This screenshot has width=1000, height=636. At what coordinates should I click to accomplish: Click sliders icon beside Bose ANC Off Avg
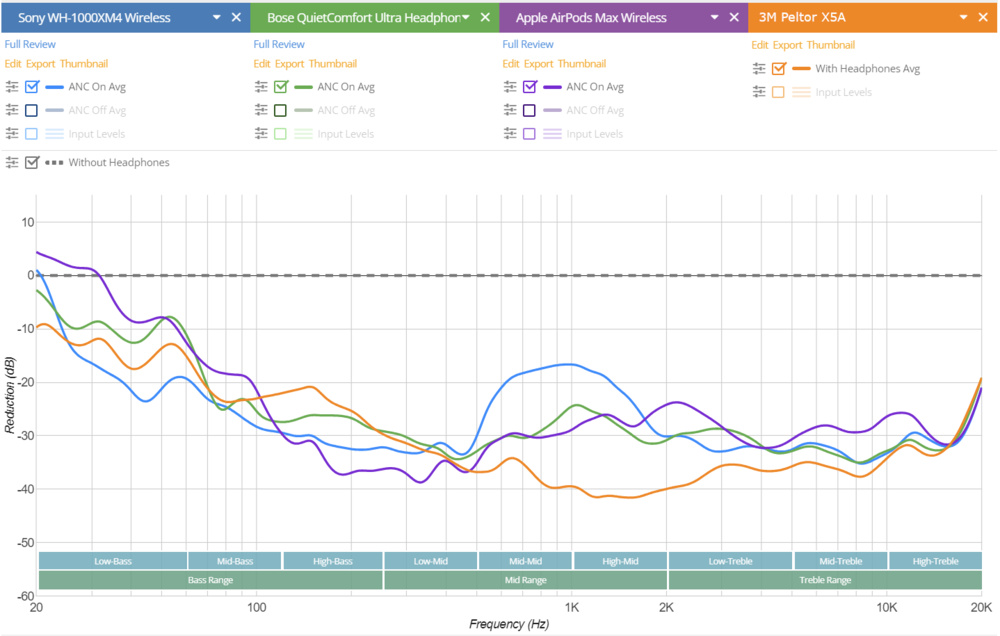(x=260, y=110)
